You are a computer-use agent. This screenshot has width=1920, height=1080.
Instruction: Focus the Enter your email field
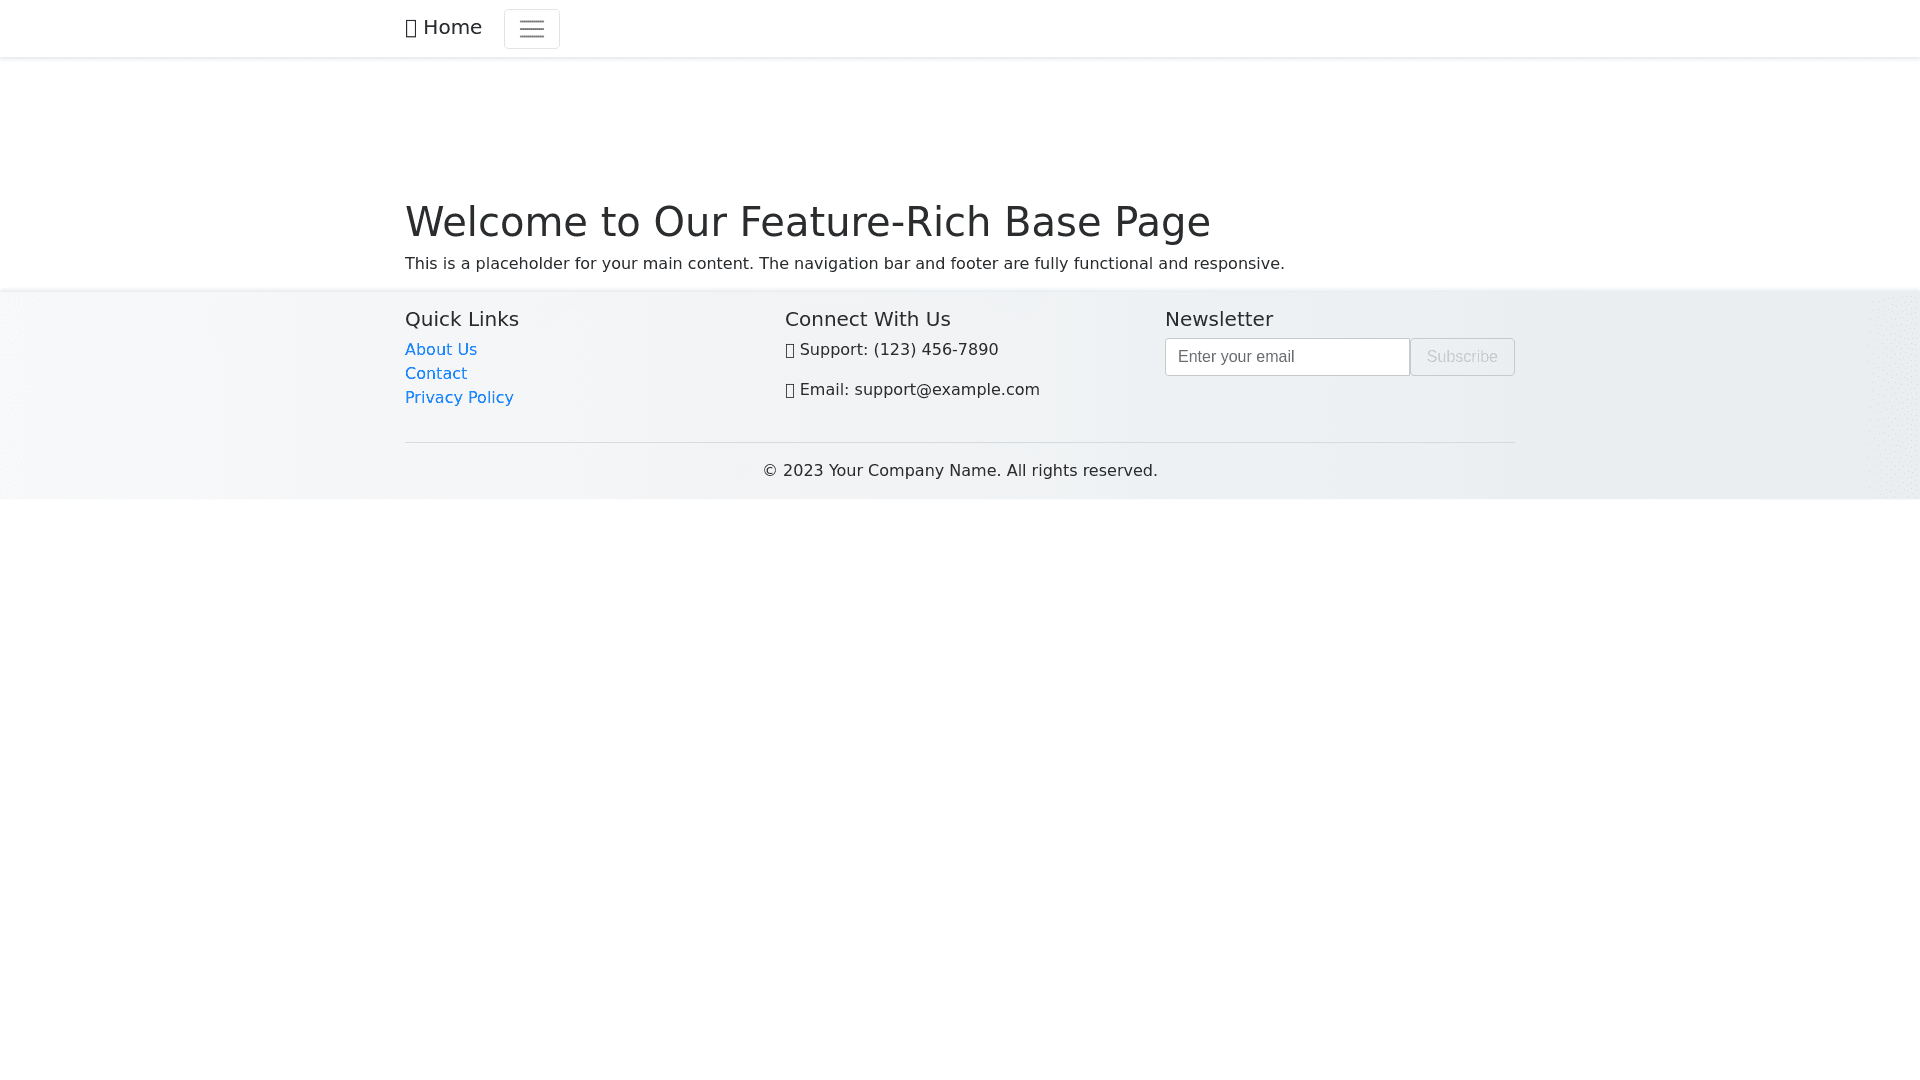[1286, 357]
